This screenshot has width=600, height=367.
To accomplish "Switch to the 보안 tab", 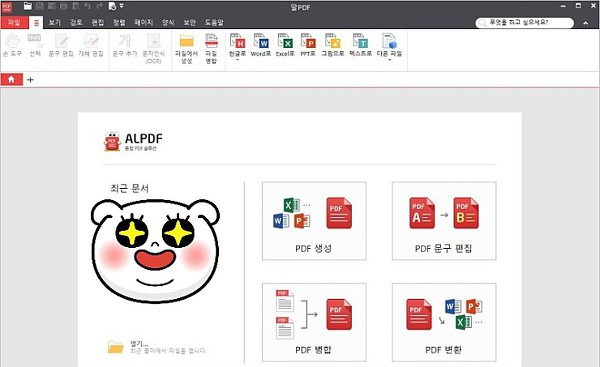I will click(x=189, y=22).
